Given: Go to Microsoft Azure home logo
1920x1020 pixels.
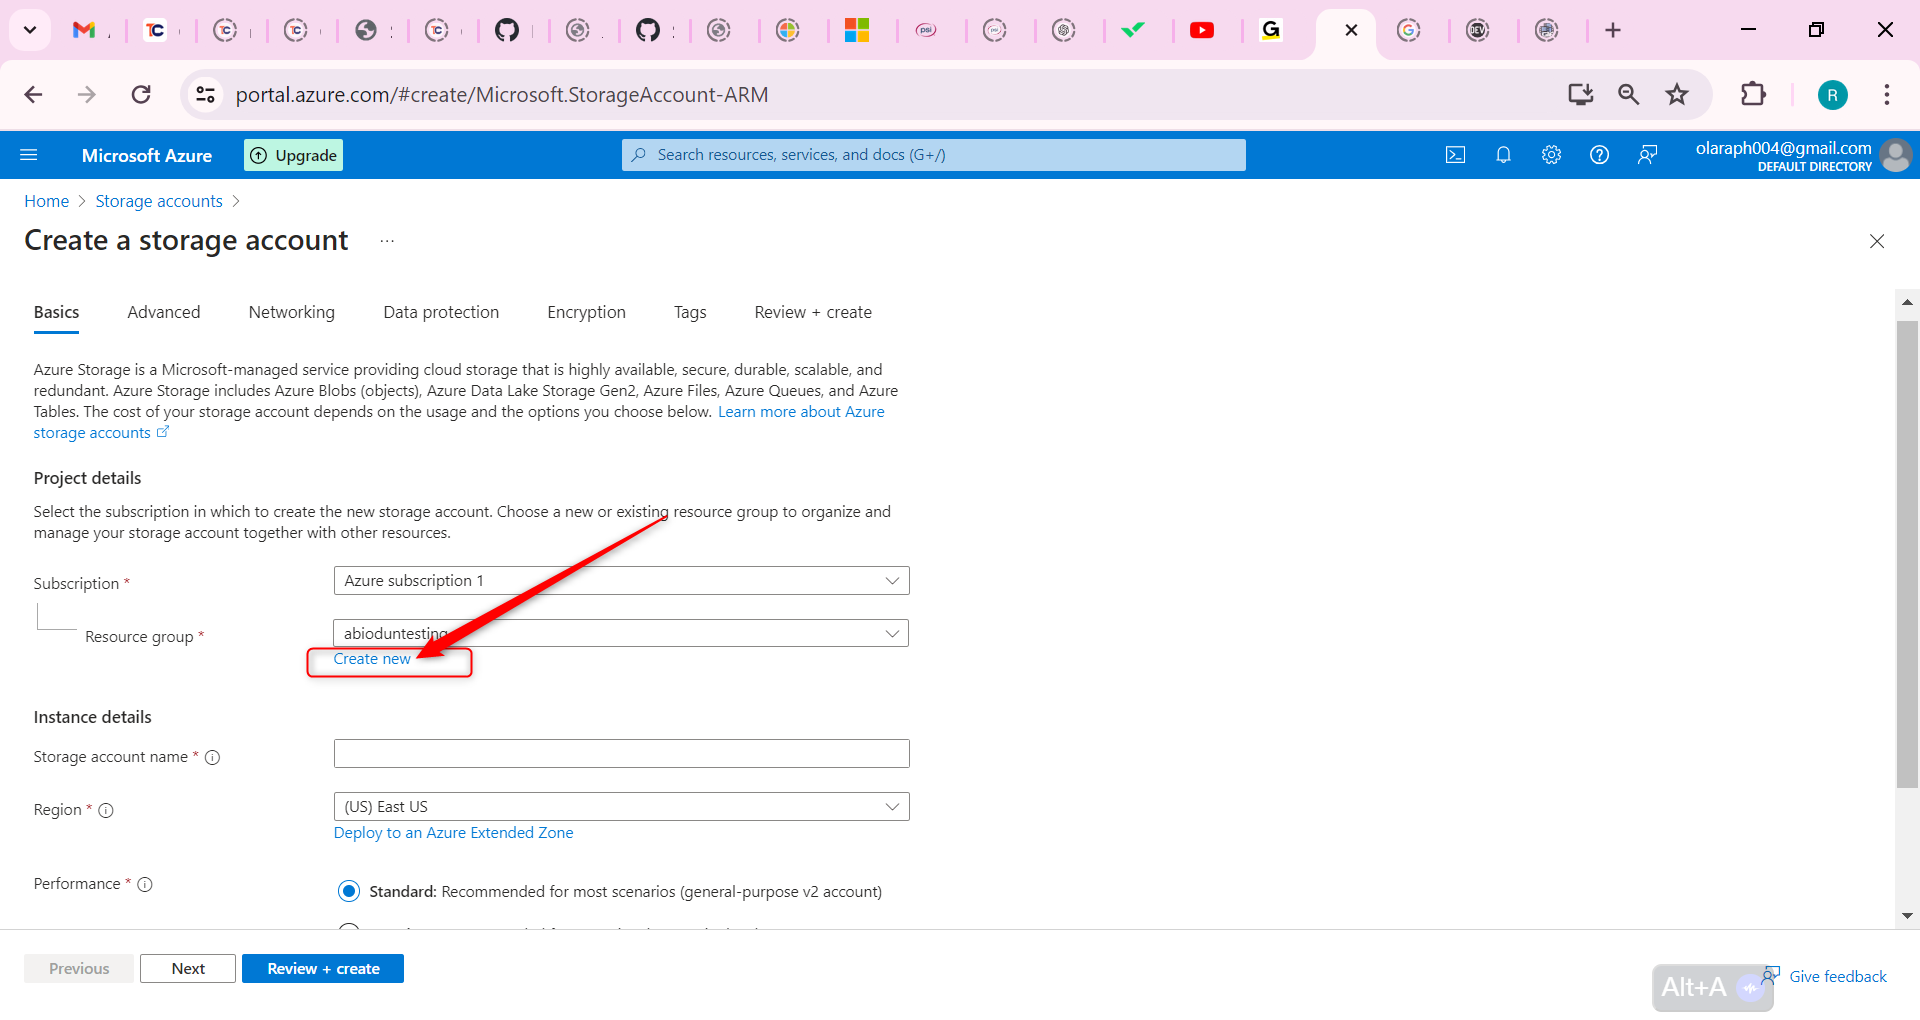Looking at the screenshot, I should coord(147,155).
